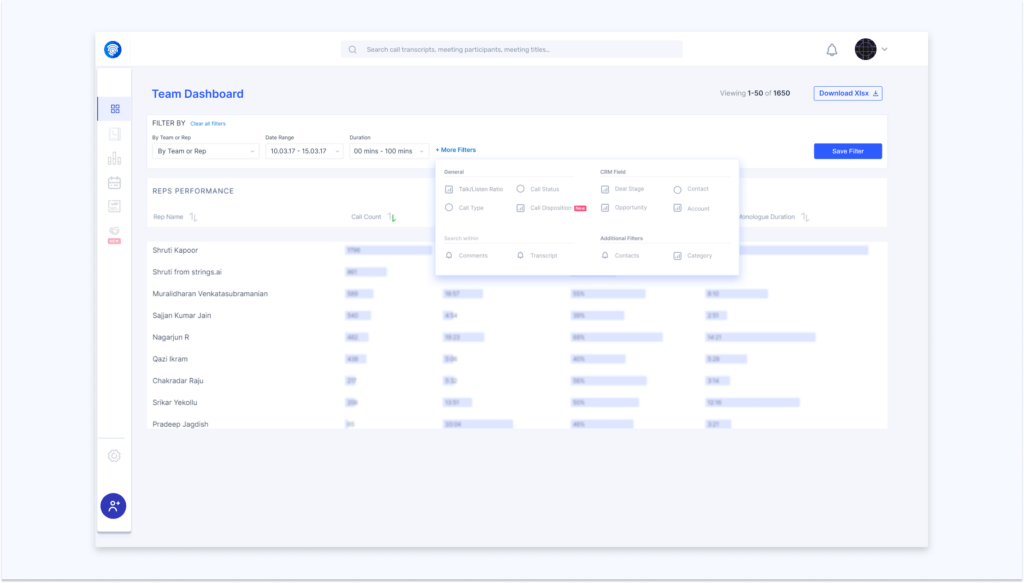Click the eye icon with New badge

[x=114, y=233]
